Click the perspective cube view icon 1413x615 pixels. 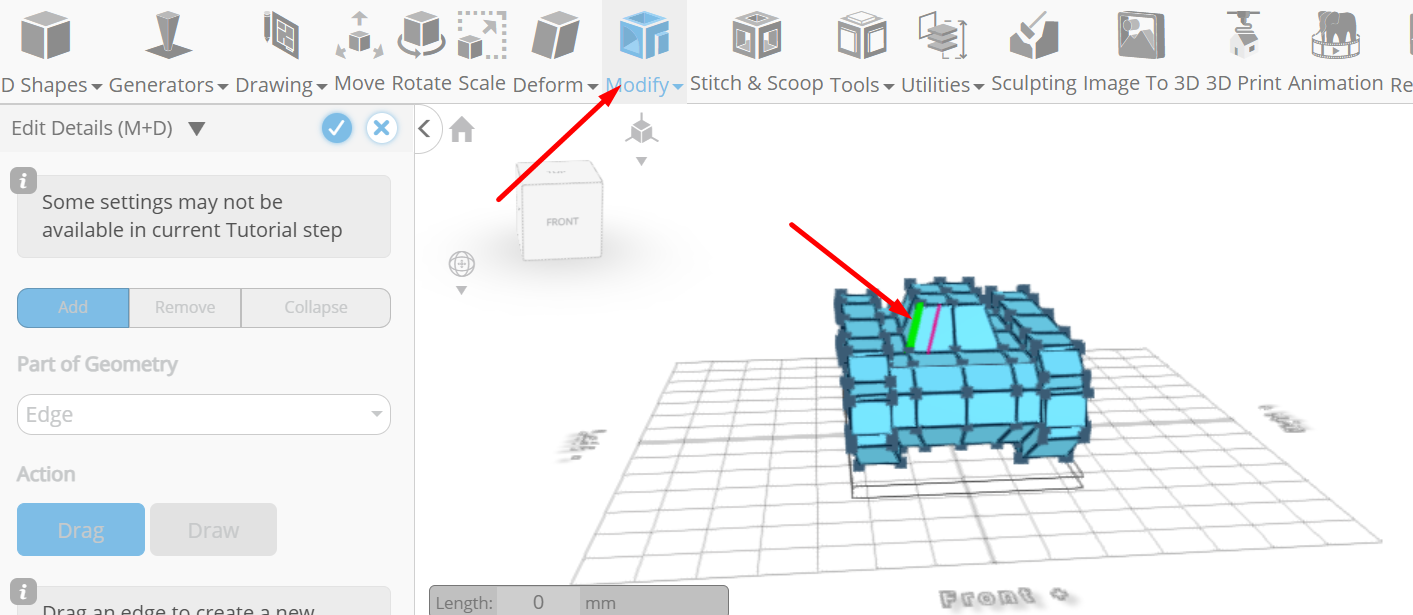[x=641, y=130]
